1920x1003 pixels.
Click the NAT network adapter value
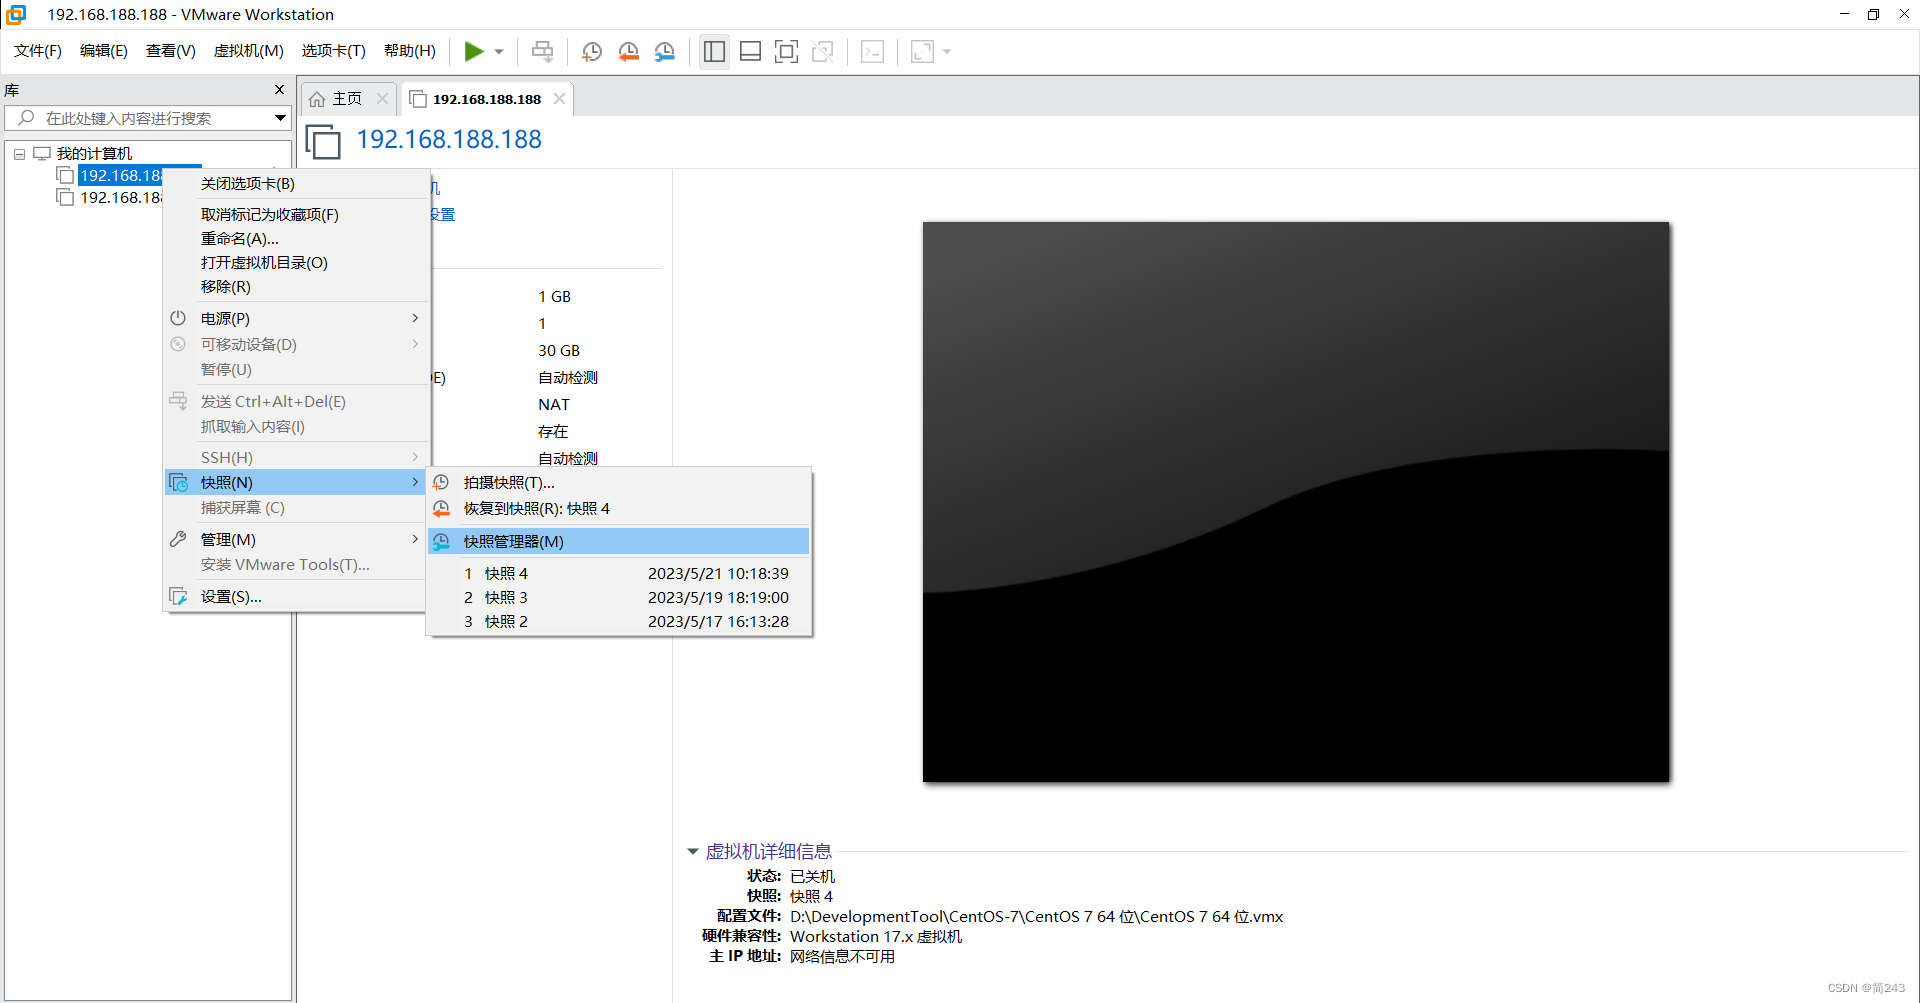[x=554, y=405]
